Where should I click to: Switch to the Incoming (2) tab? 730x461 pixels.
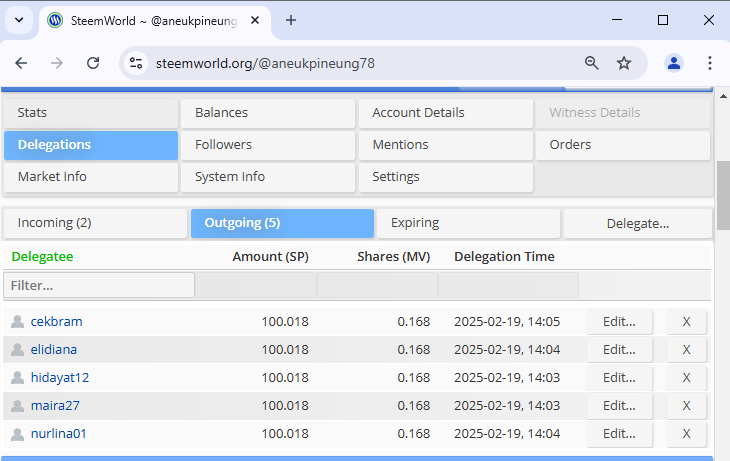95,223
